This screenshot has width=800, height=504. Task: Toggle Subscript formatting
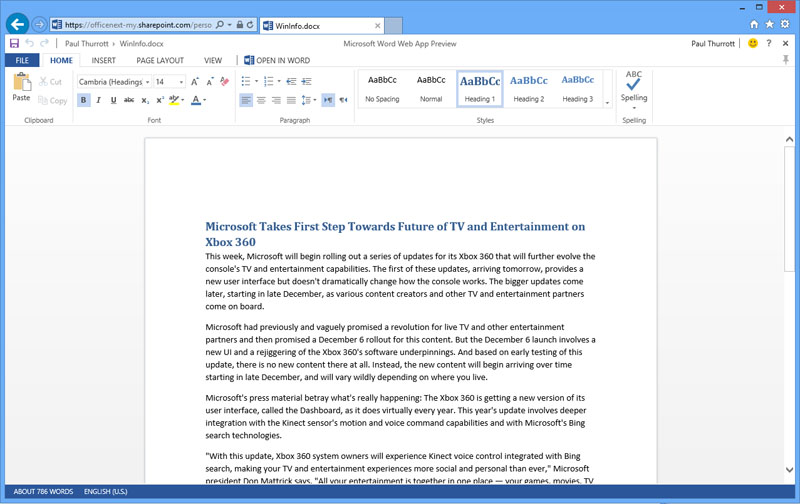pos(145,100)
